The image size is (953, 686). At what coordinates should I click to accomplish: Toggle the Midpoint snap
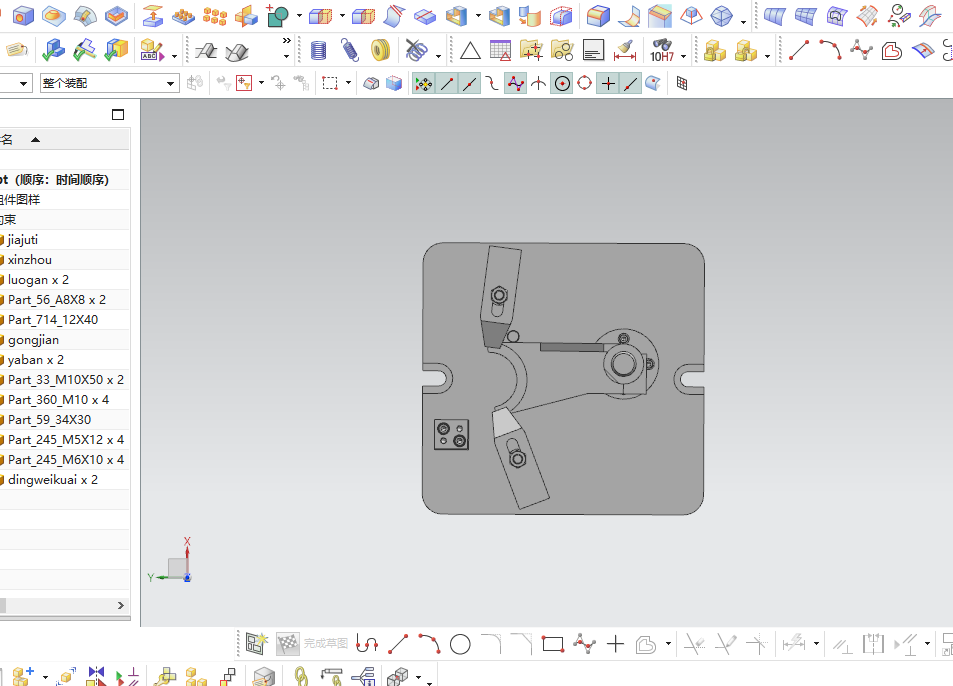pos(469,83)
